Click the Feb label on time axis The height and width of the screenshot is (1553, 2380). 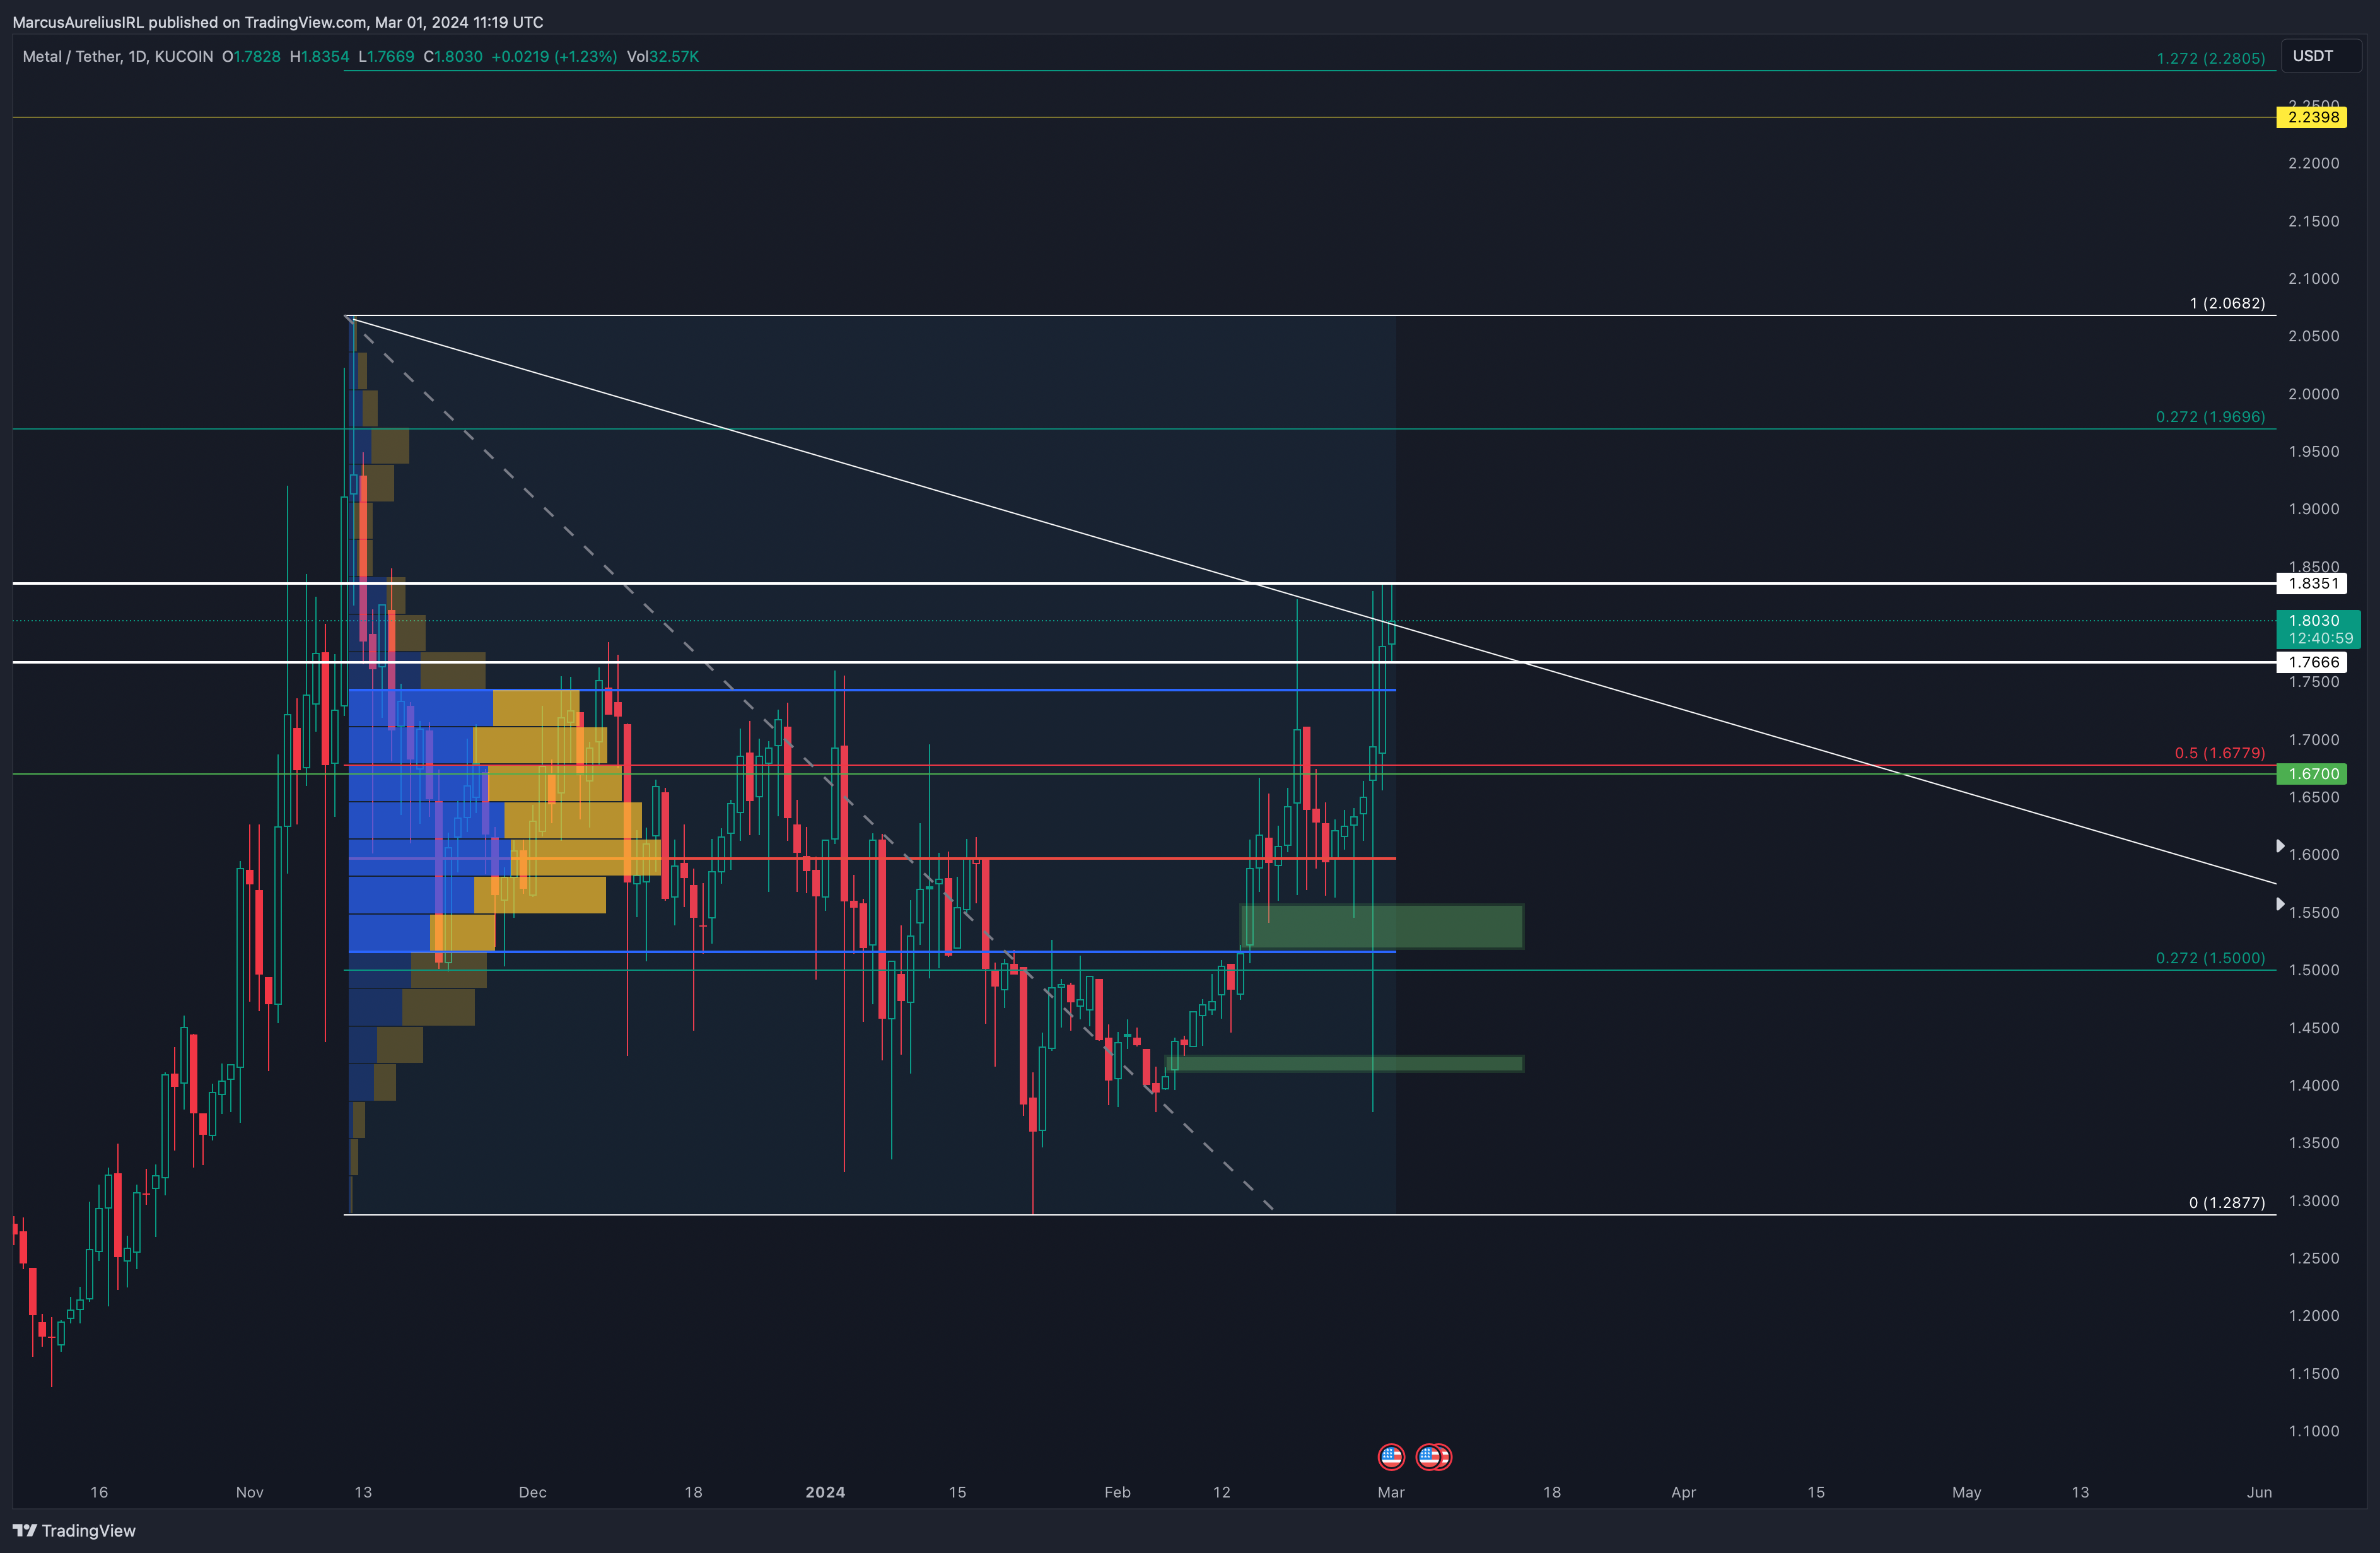point(1118,1492)
